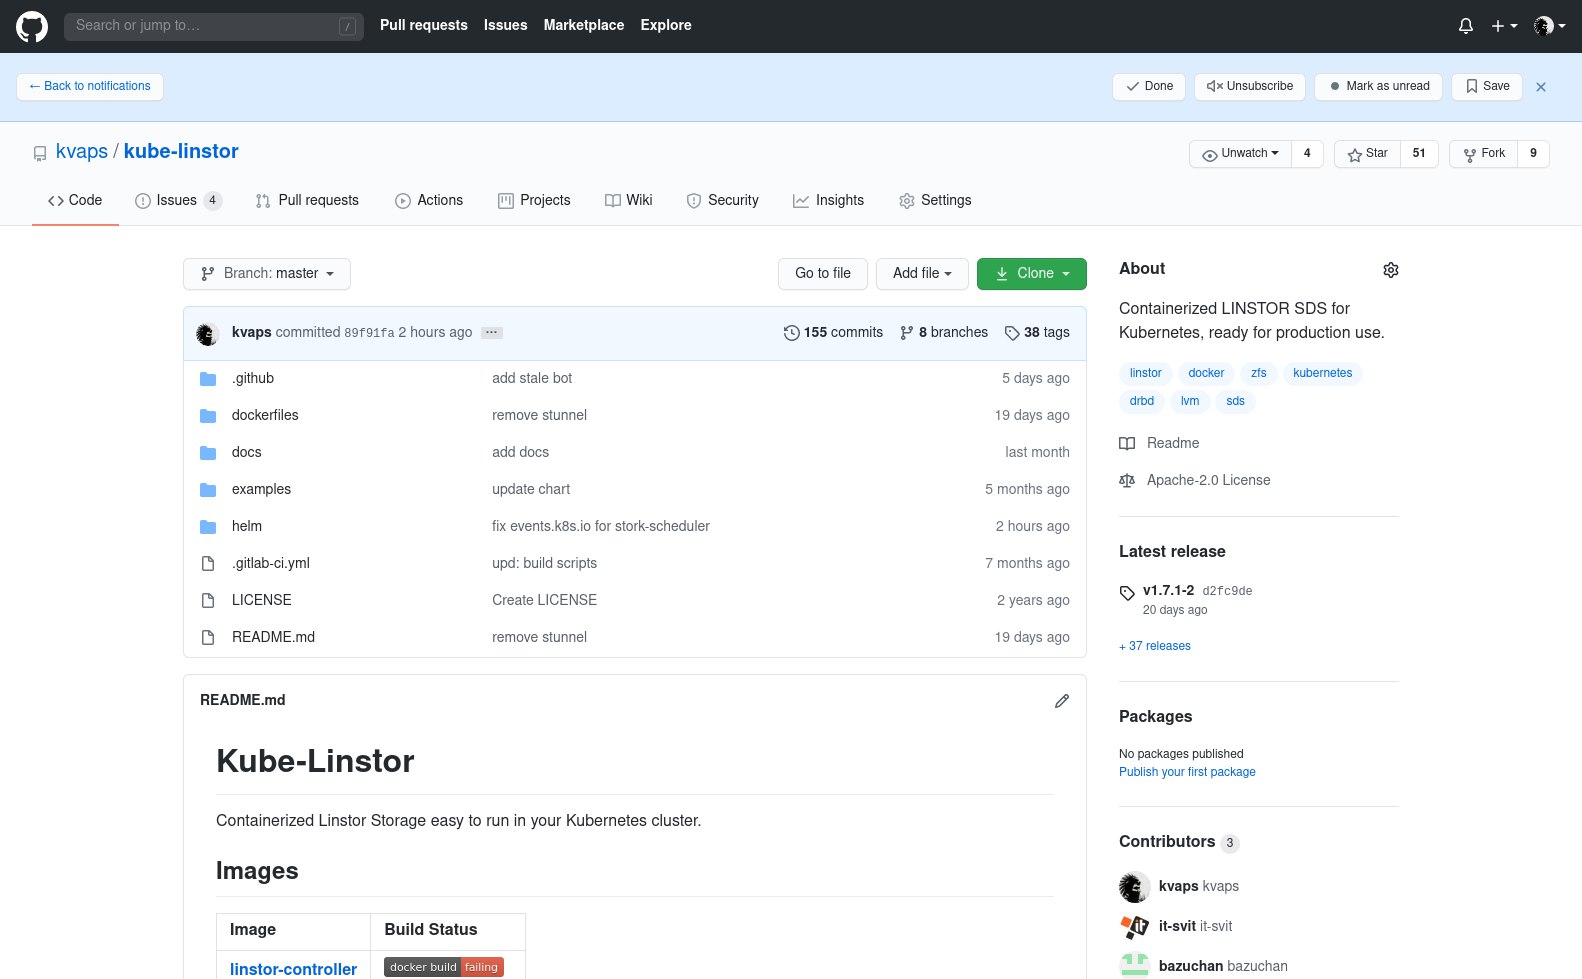The height and width of the screenshot is (979, 1582).
Task: Open the kubernetes topic tag
Action: [x=1322, y=374]
